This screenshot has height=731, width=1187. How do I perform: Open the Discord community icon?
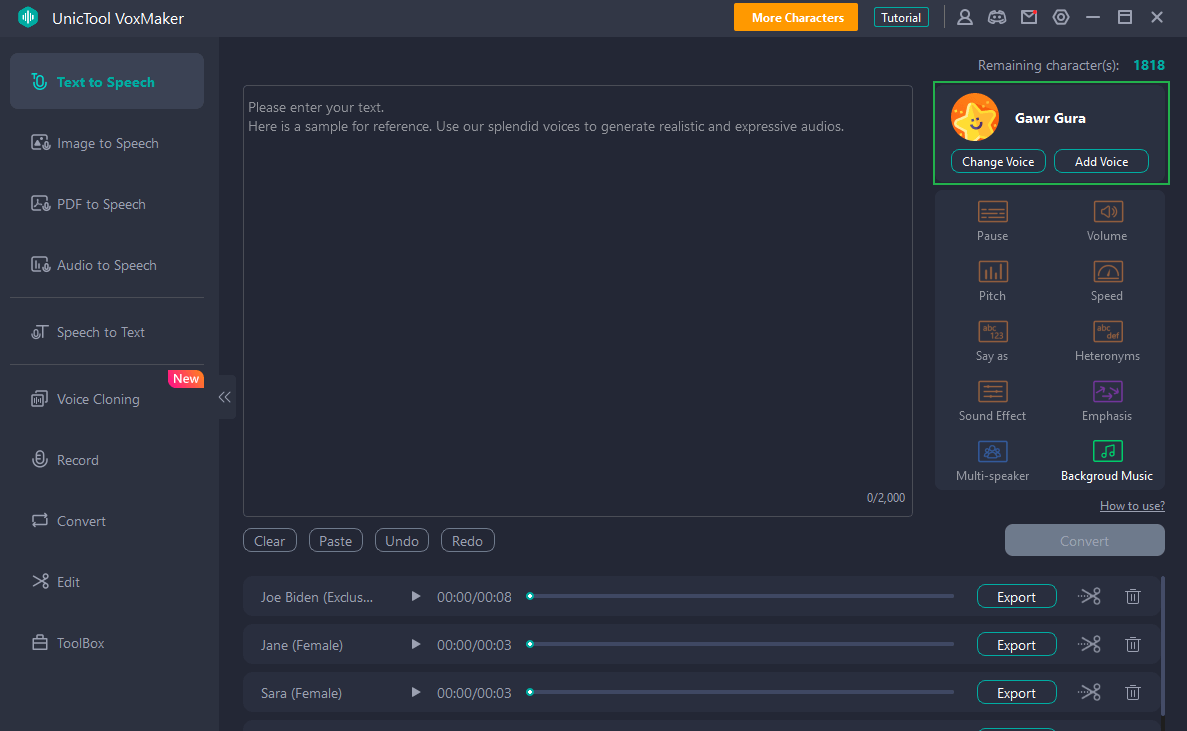coord(996,17)
